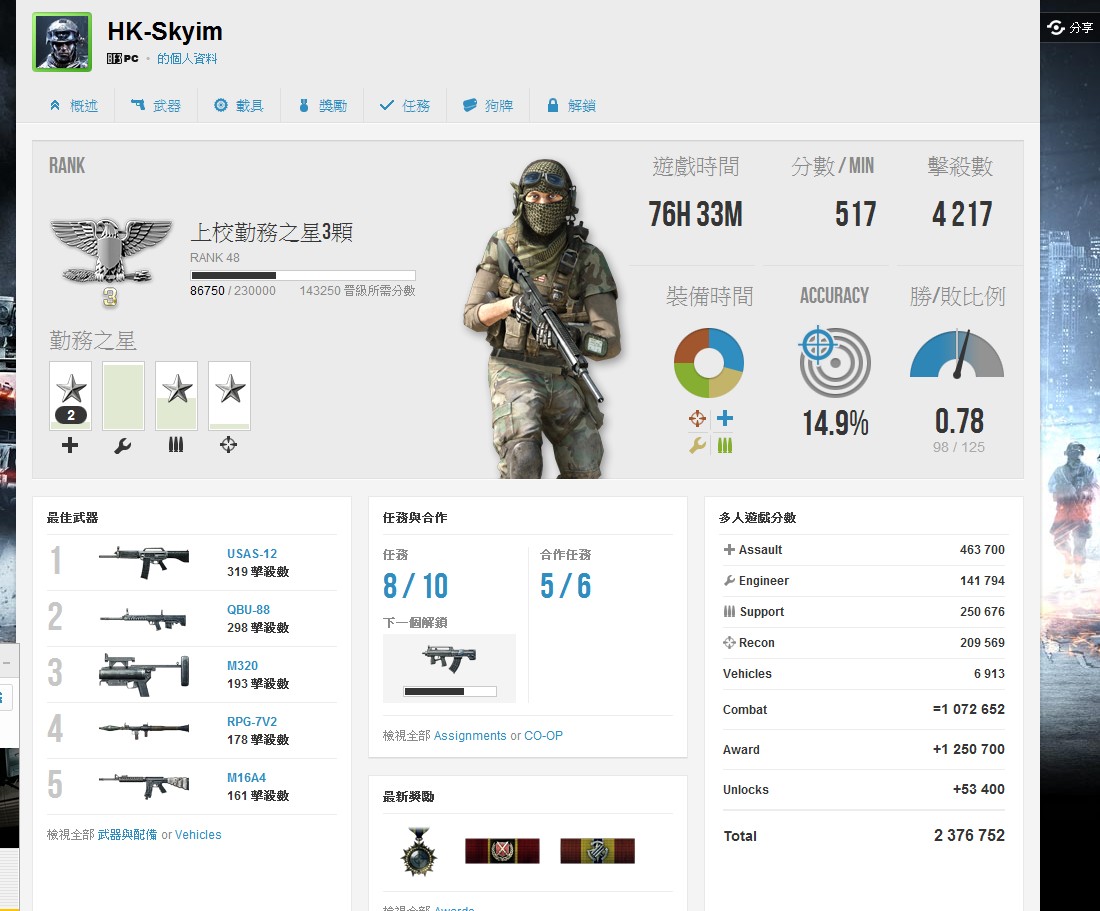Click the HK-Skyim soldier avatar
1100x911 pixels.
(x=62, y=42)
